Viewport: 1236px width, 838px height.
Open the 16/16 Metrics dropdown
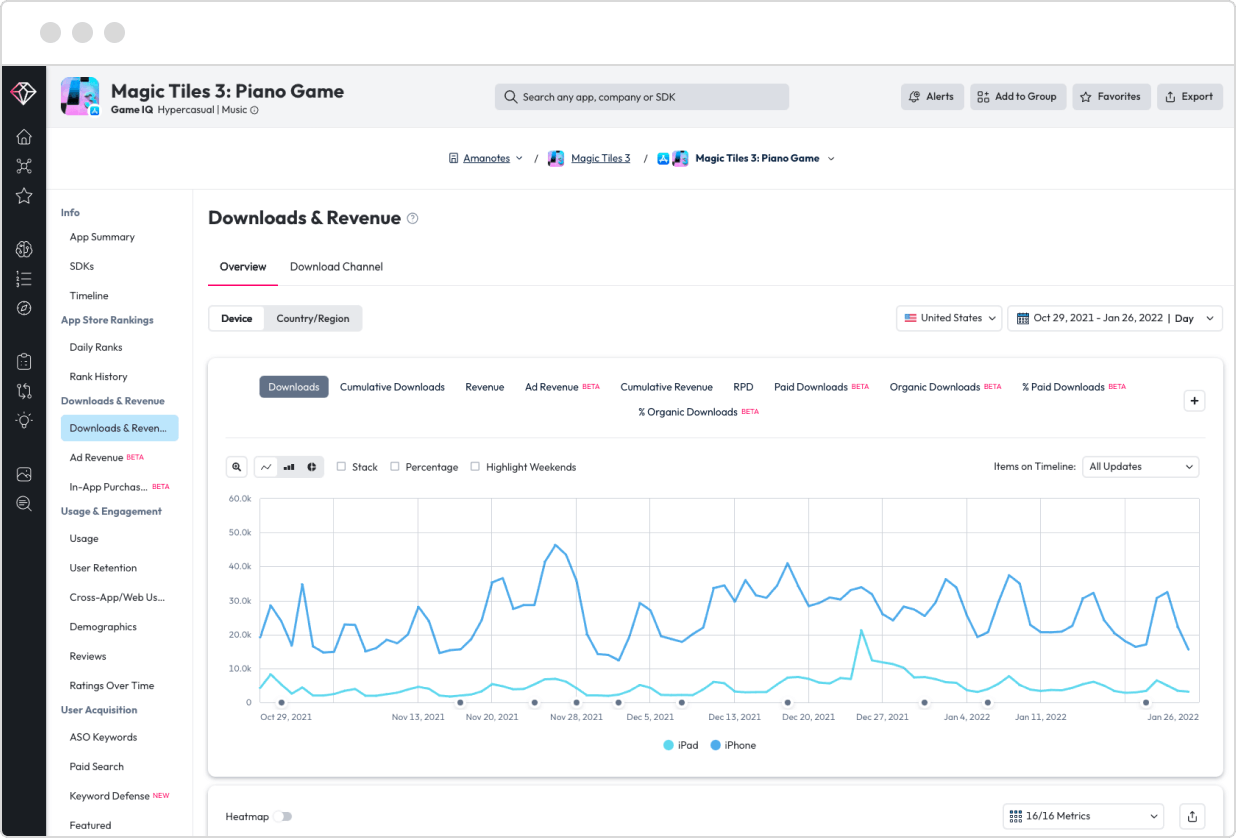[1083, 816]
